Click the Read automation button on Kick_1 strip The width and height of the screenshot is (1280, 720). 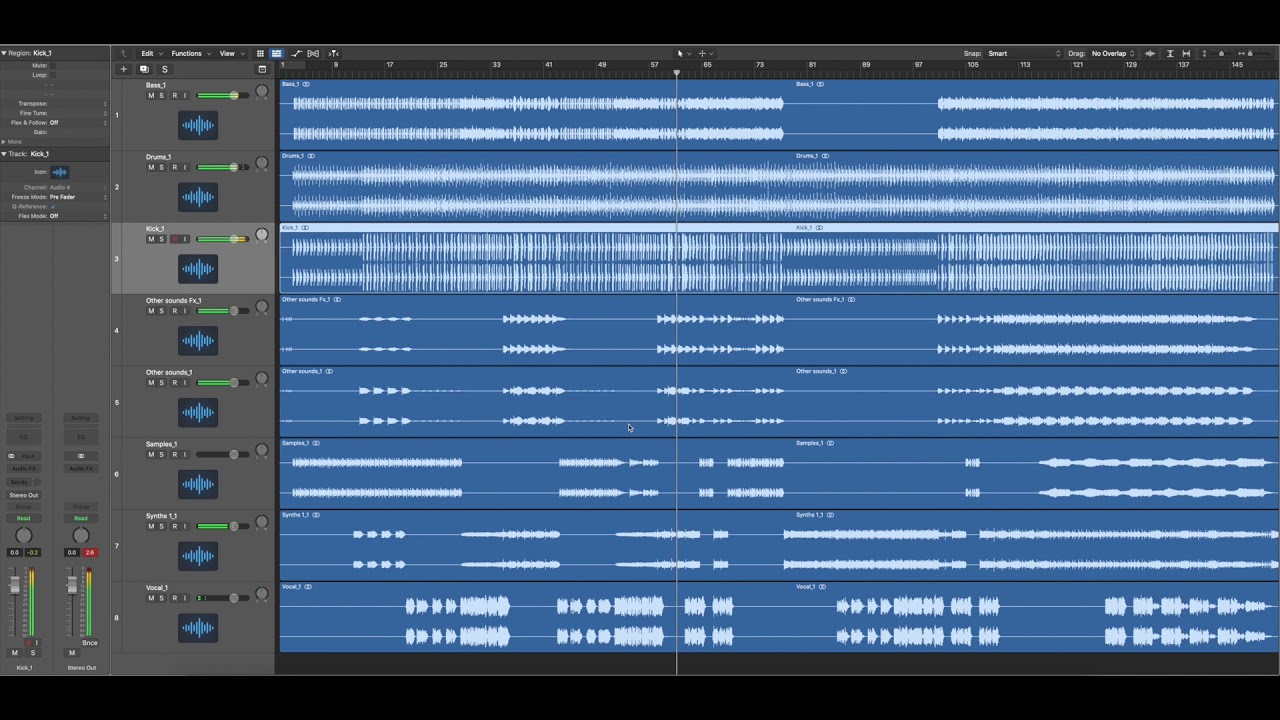coord(24,518)
